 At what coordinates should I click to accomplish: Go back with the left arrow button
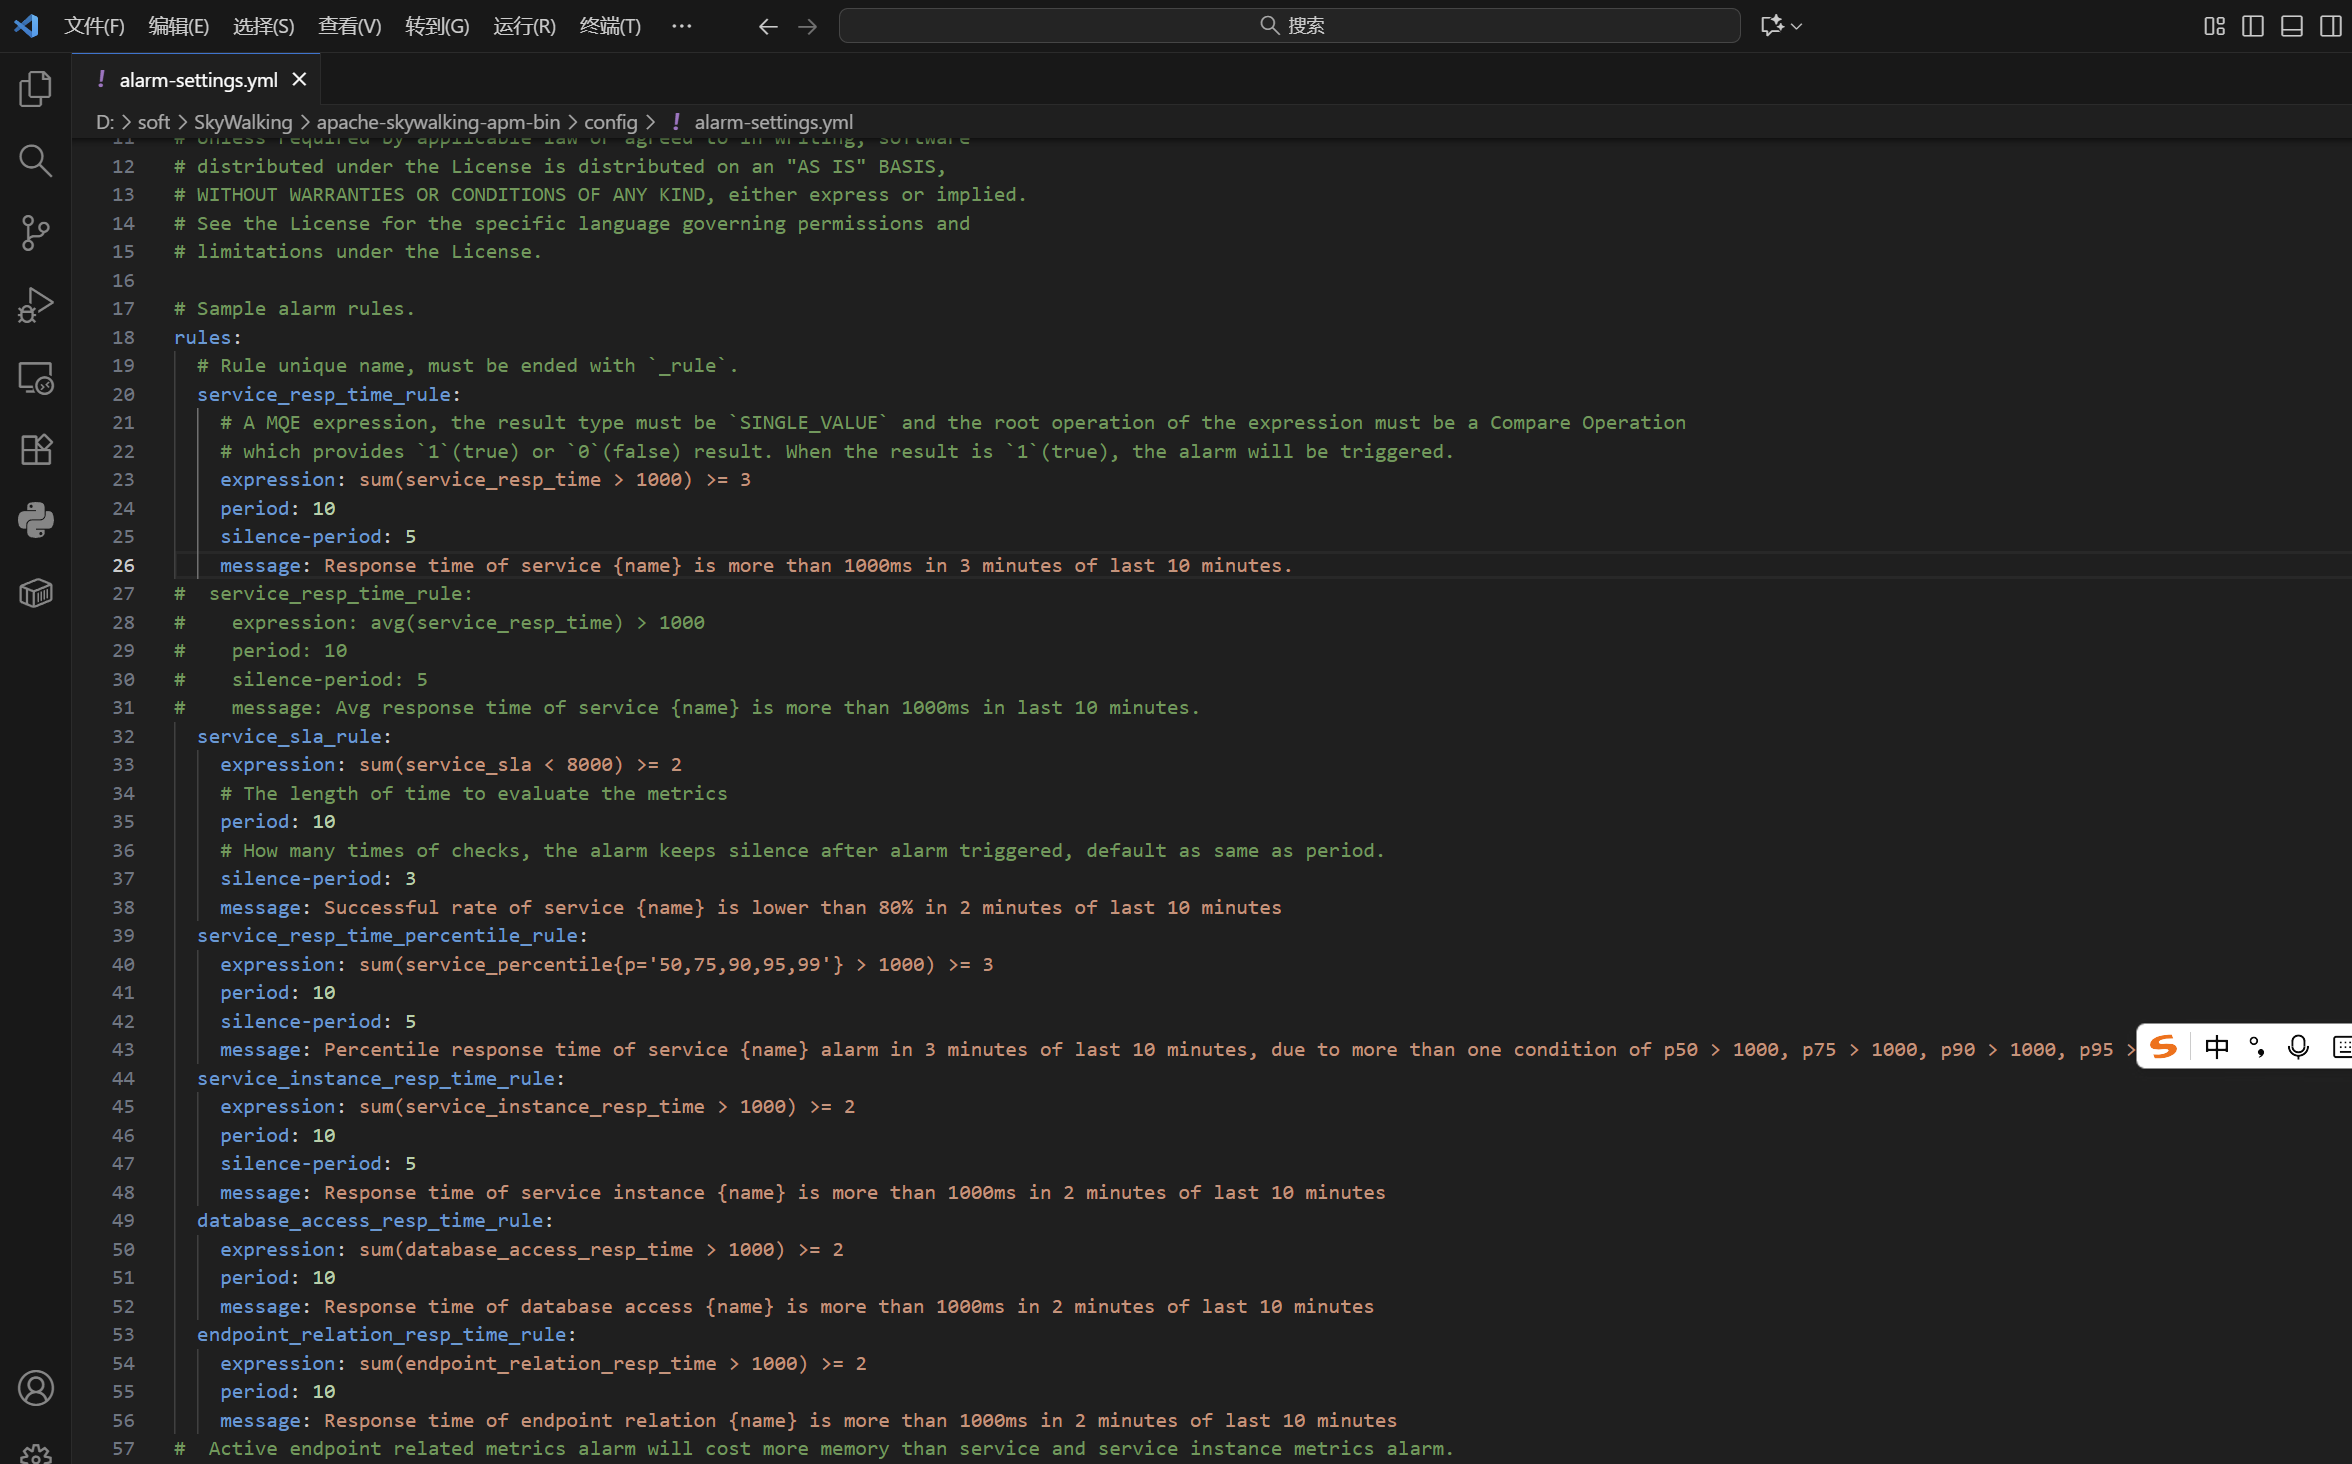click(x=767, y=26)
